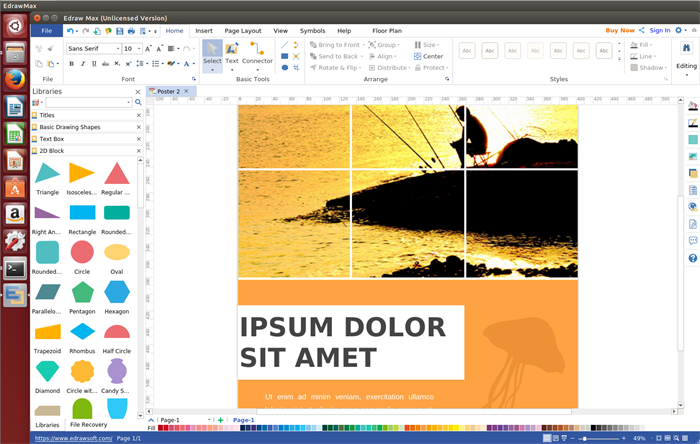The width and height of the screenshot is (700, 444).
Task: Open the Insert ribbon tab
Action: [x=204, y=31]
